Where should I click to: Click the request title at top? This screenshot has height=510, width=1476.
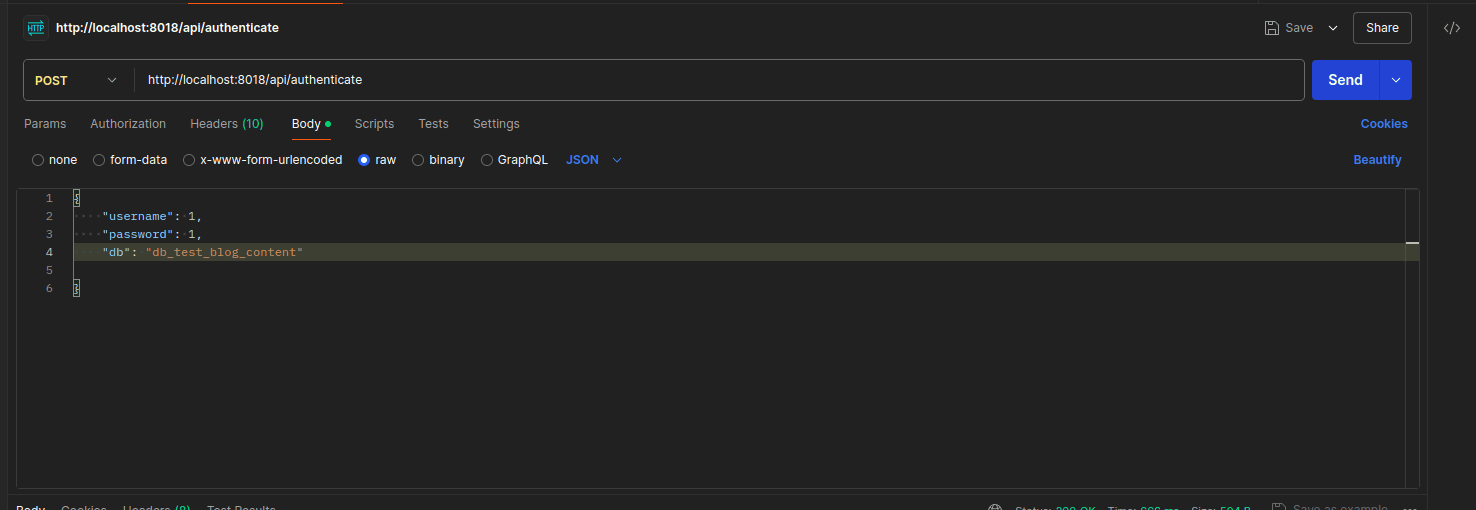tap(167, 28)
